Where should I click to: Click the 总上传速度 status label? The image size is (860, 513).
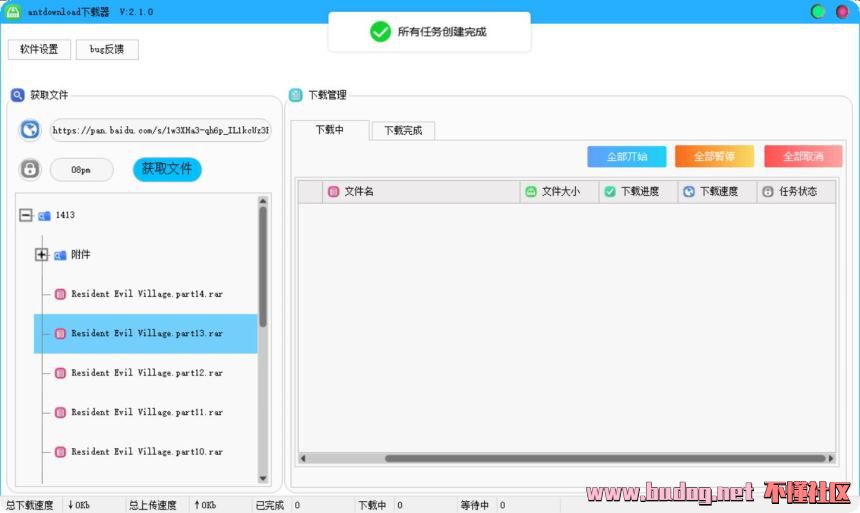coord(152,505)
